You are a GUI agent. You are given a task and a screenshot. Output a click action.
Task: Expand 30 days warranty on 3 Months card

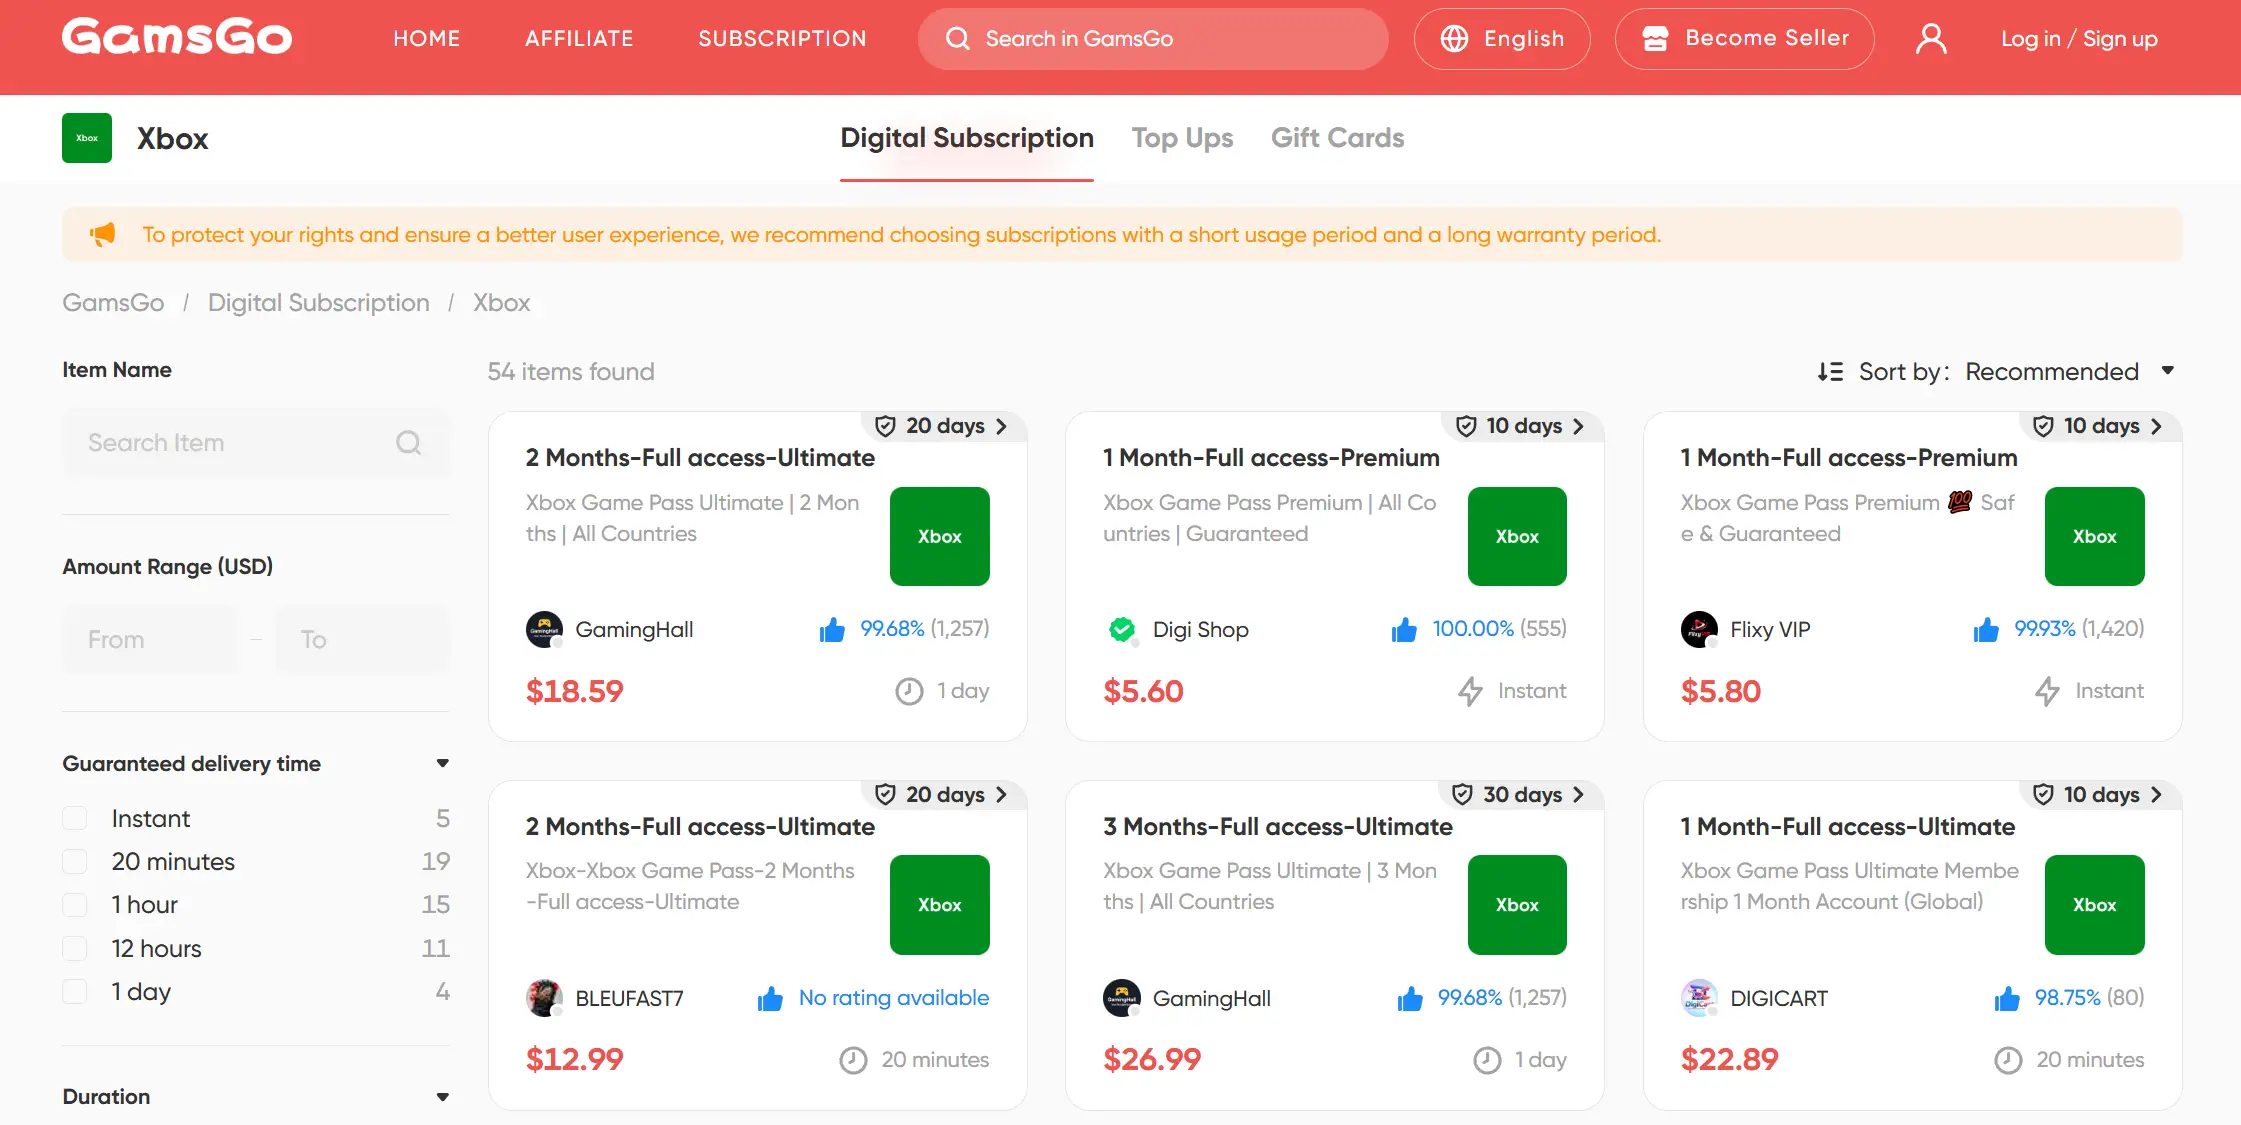click(1520, 795)
